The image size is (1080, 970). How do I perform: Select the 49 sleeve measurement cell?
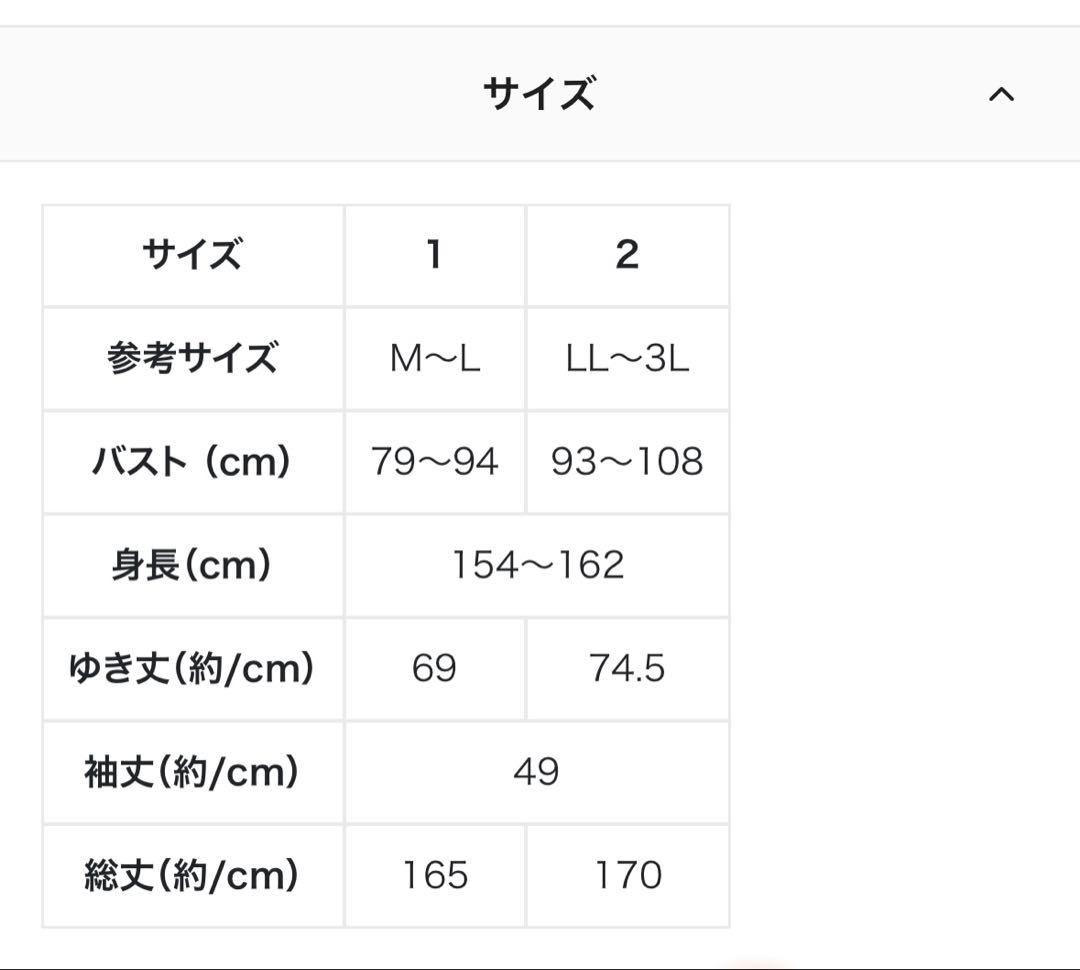[537, 772]
